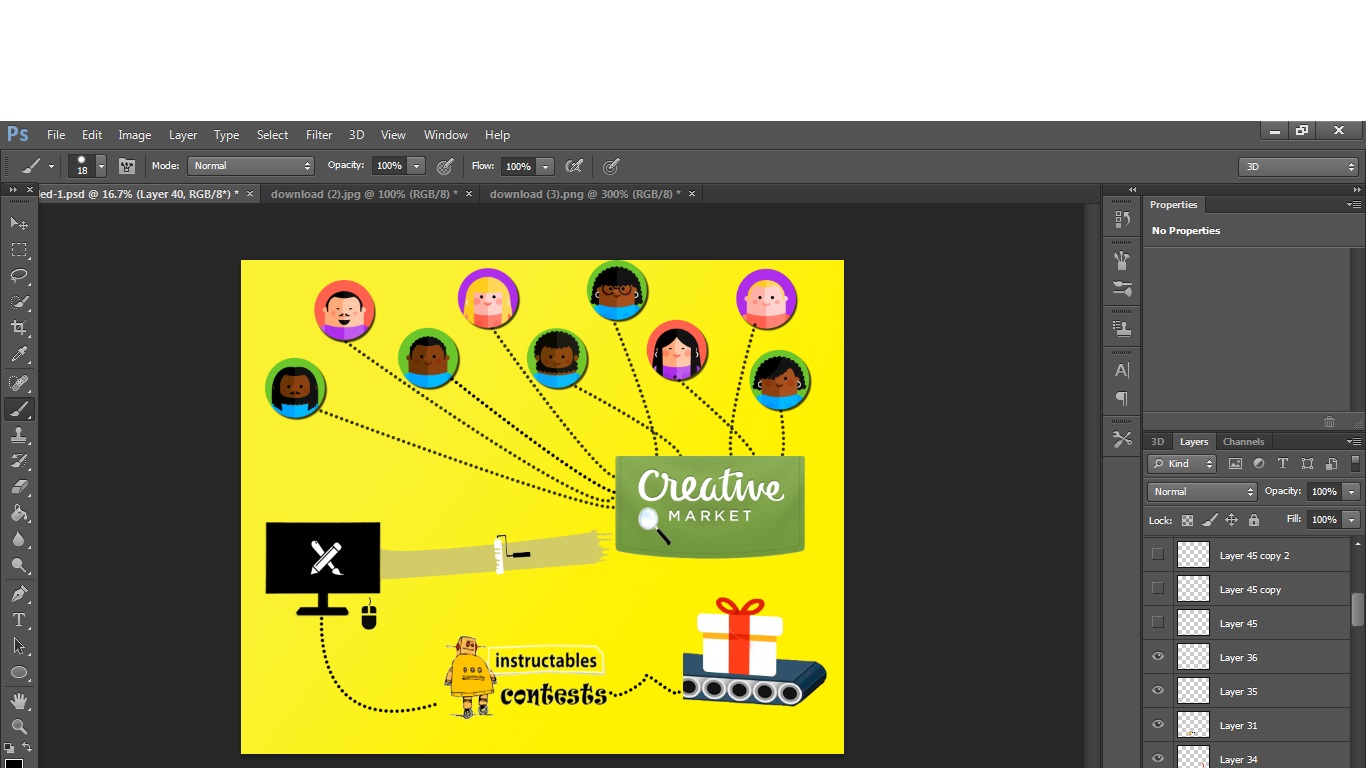Open the layer Kind filter dropdown
The width and height of the screenshot is (1366, 768).
1182,464
